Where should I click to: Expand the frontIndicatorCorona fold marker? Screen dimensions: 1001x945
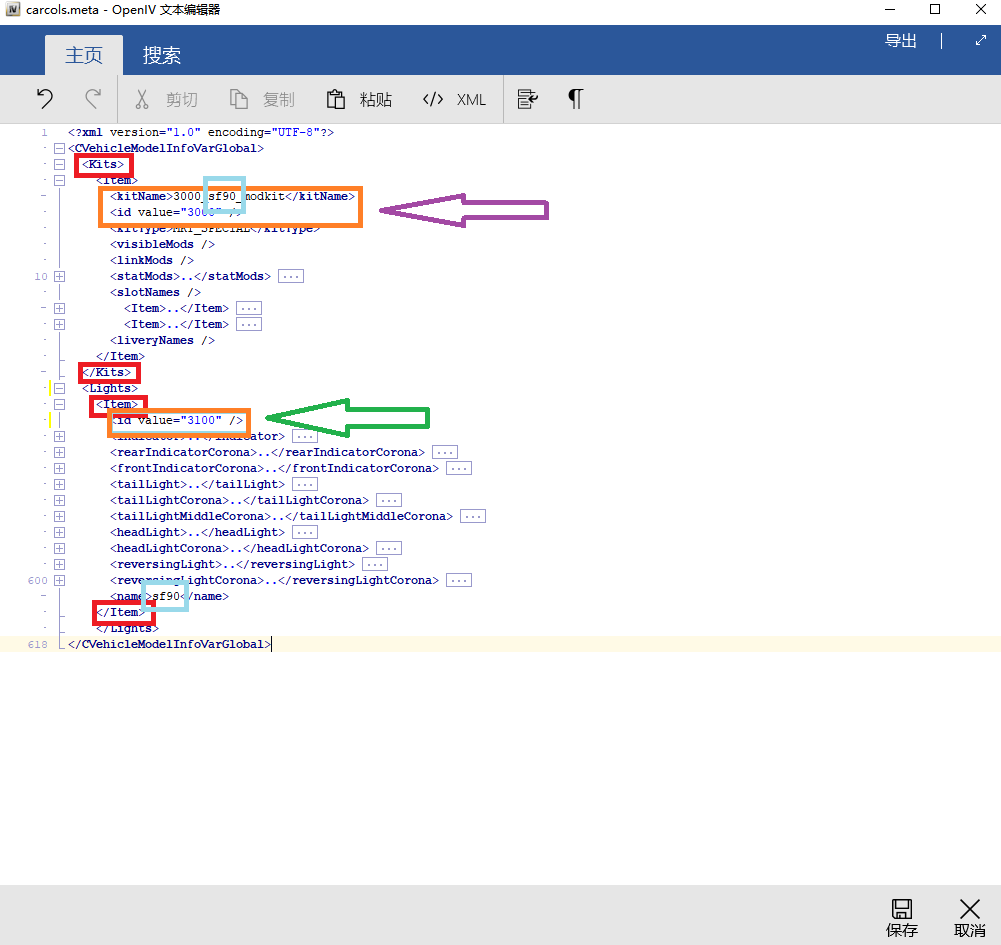tap(59, 468)
